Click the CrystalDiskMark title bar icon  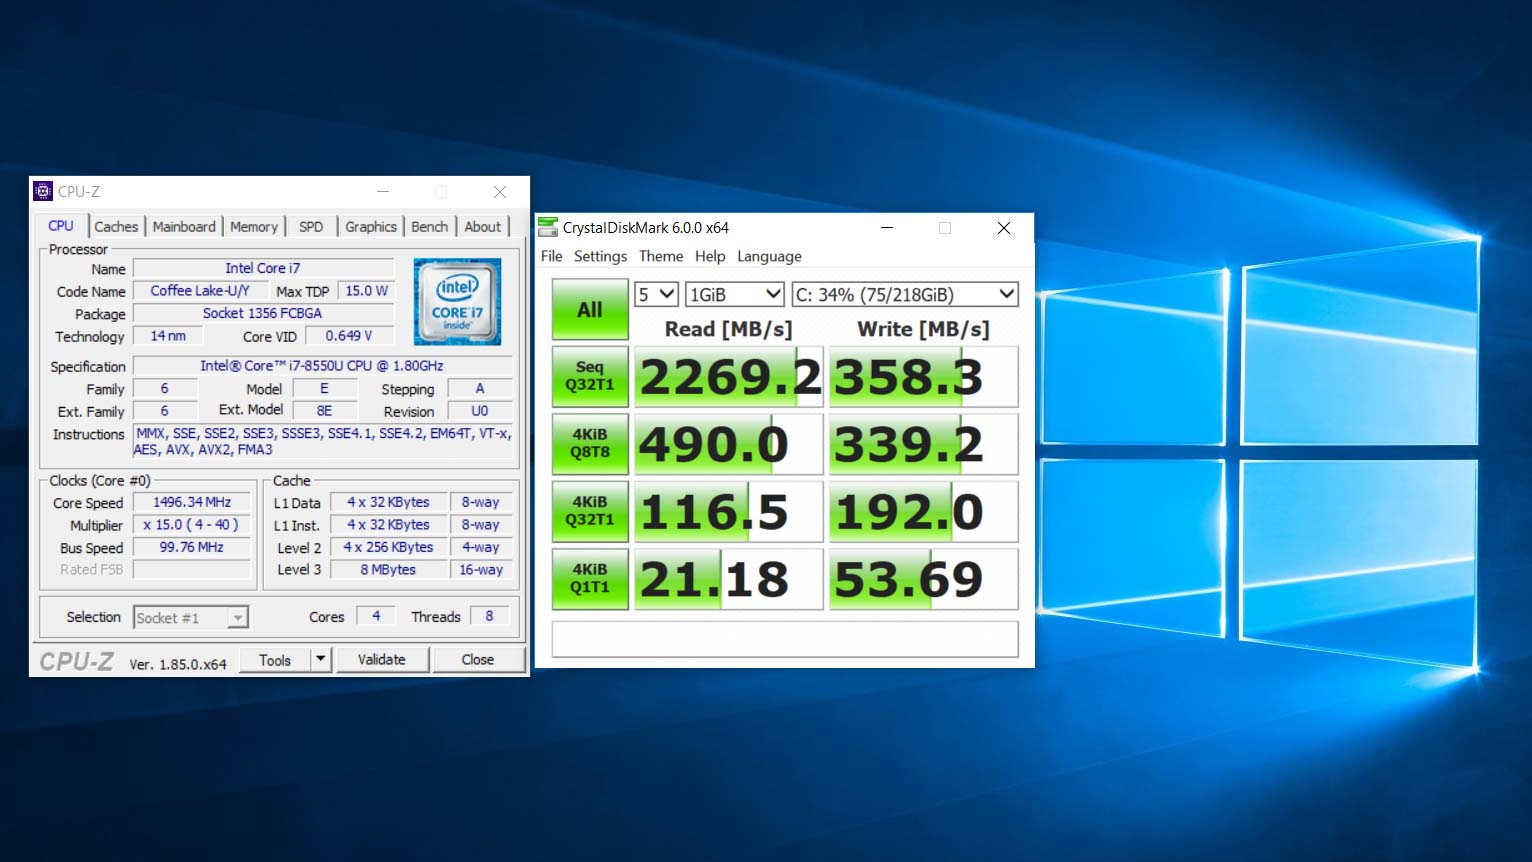548,227
